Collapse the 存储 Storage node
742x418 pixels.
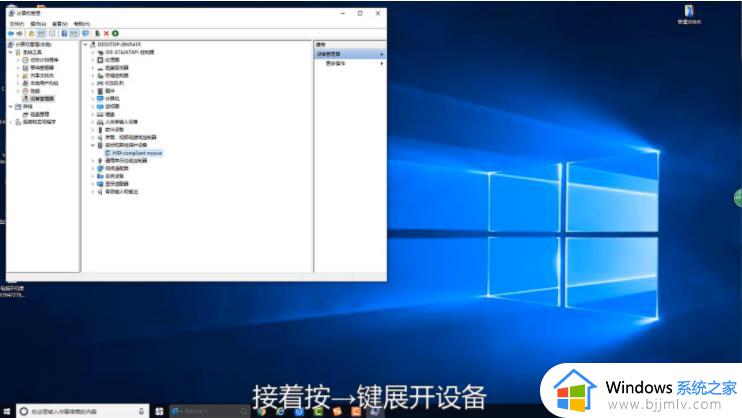[x=10, y=107]
